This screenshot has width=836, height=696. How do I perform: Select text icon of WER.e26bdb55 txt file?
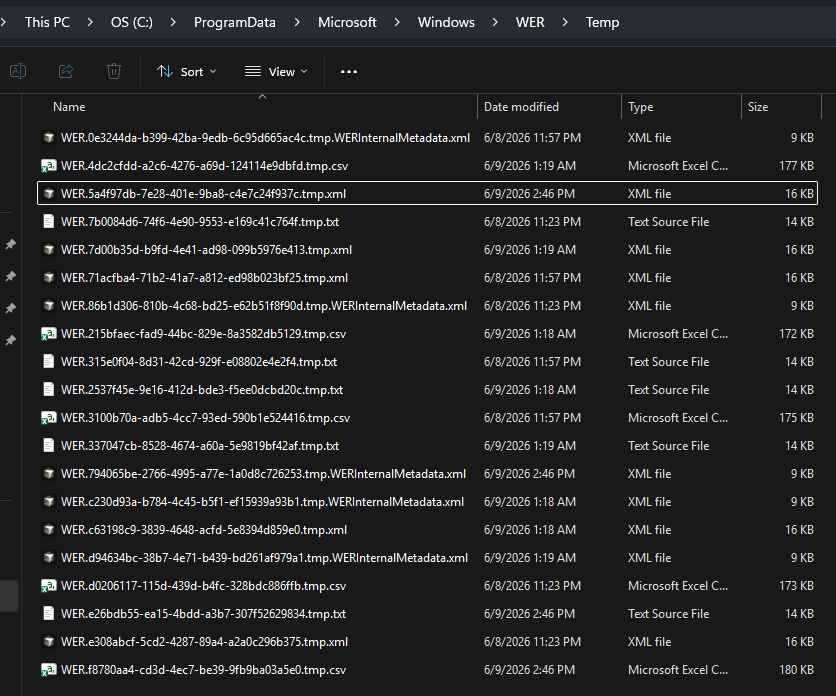click(x=49, y=613)
